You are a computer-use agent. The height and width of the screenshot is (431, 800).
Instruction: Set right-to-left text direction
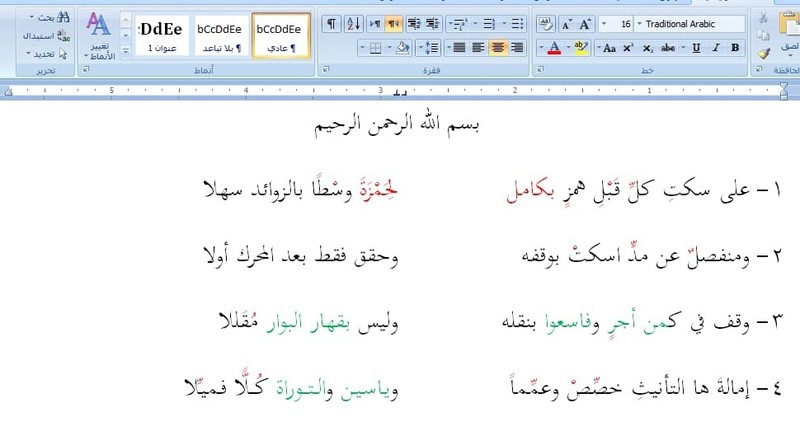tap(394, 23)
